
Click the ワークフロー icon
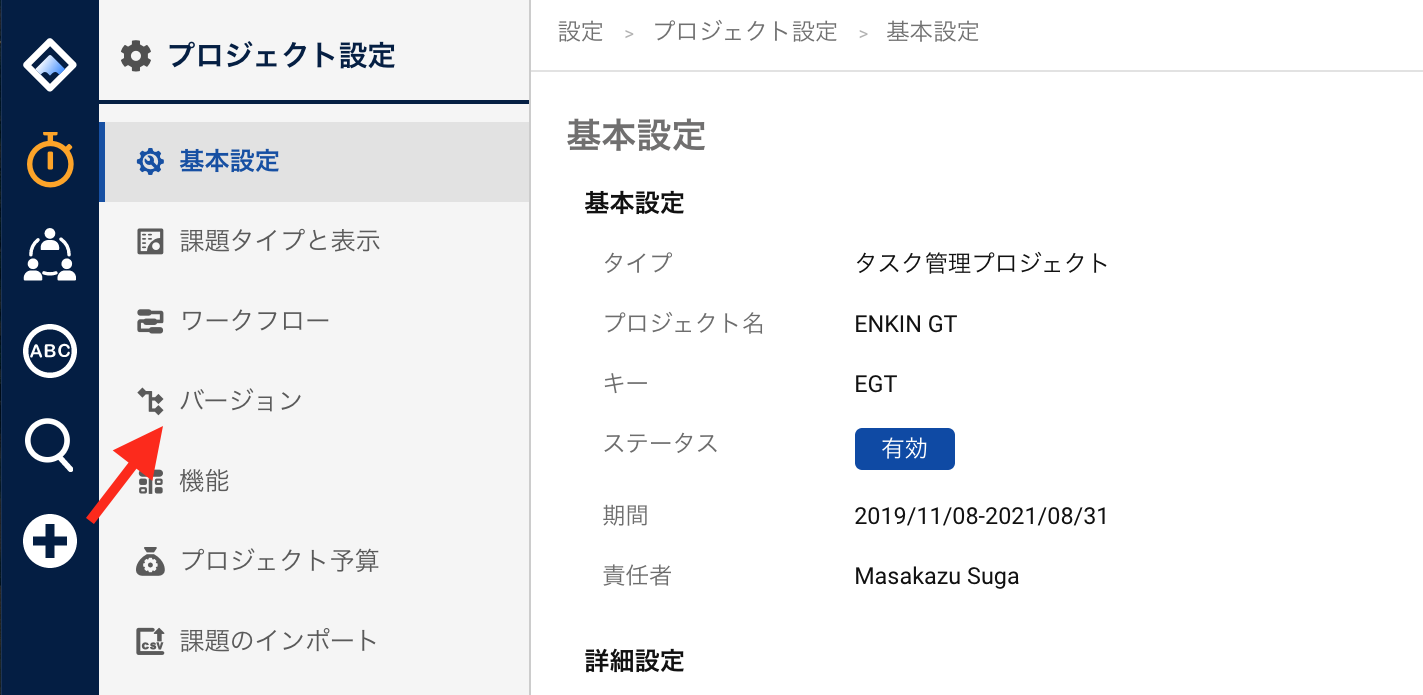point(150,321)
